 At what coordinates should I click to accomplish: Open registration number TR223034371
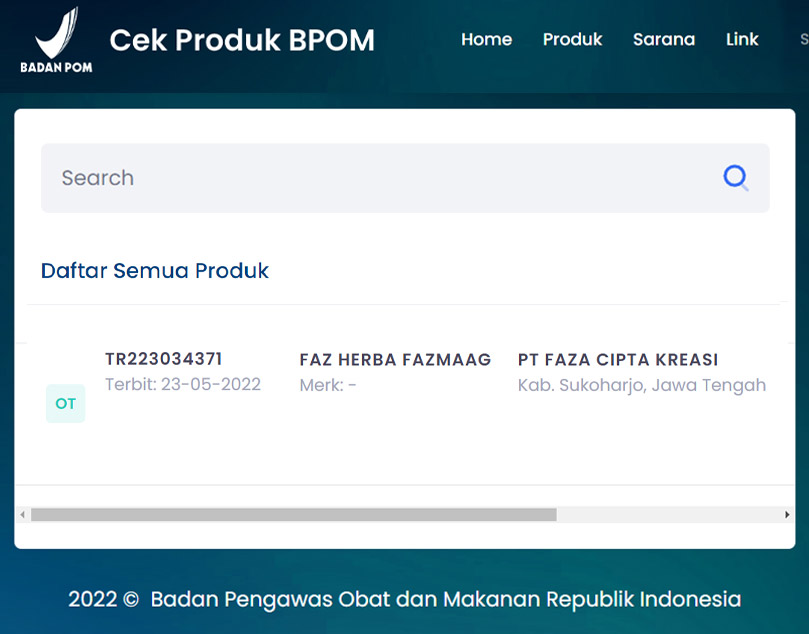tap(164, 359)
